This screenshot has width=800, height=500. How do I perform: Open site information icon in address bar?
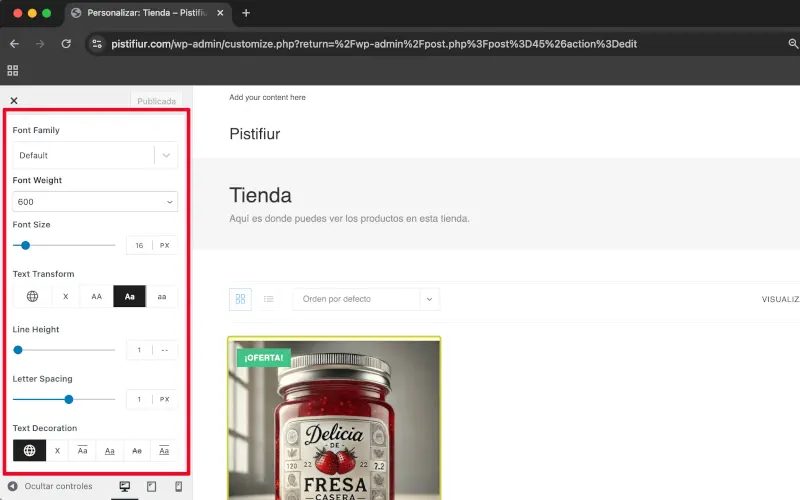[97, 44]
